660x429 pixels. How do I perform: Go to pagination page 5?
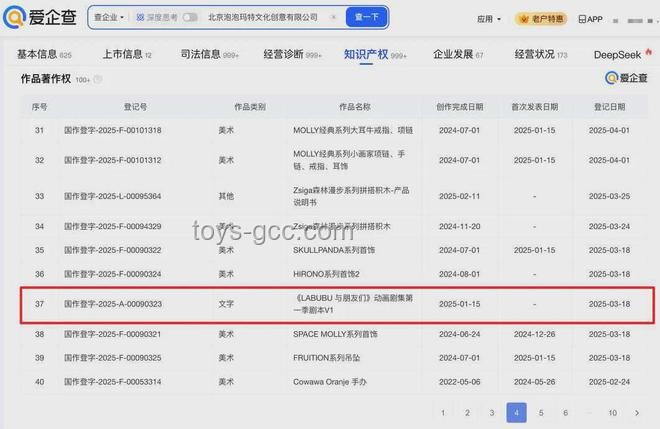(541, 413)
